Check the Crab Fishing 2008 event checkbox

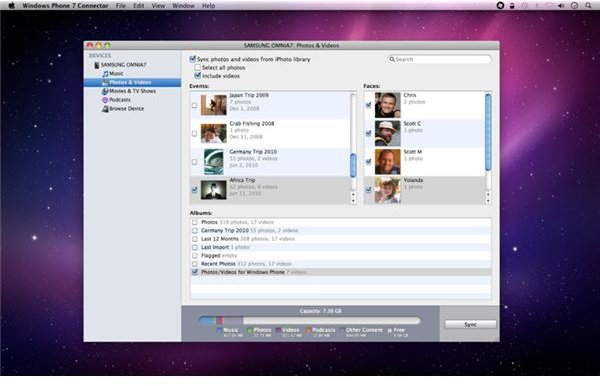[195, 134]
